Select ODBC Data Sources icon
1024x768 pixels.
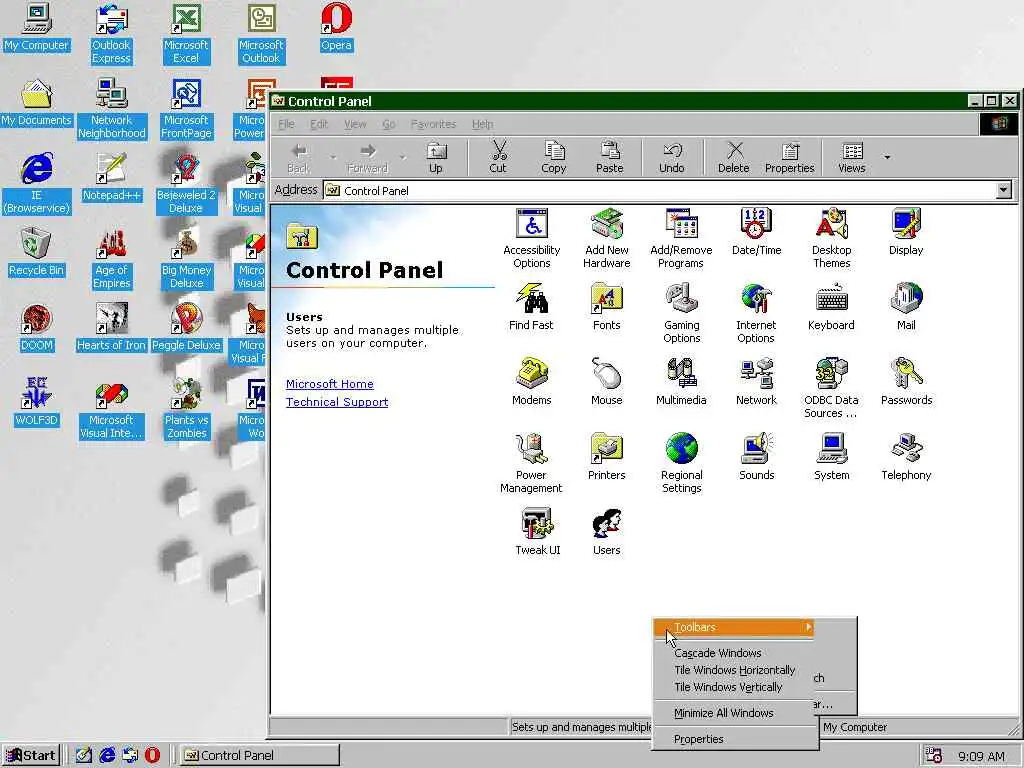point(831,388)
